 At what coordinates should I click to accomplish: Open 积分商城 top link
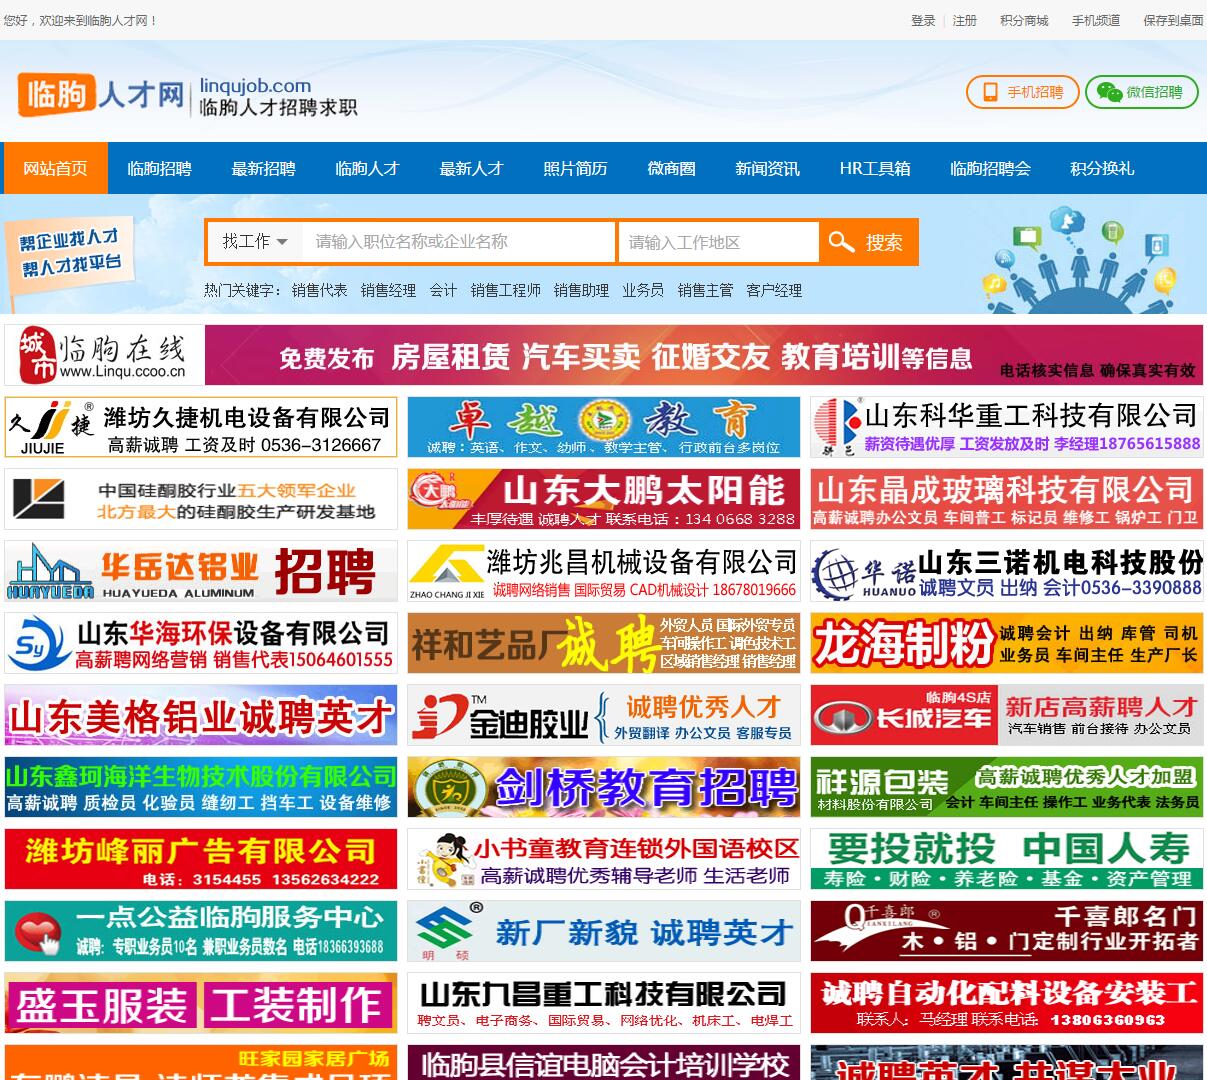pos(1024,20)
